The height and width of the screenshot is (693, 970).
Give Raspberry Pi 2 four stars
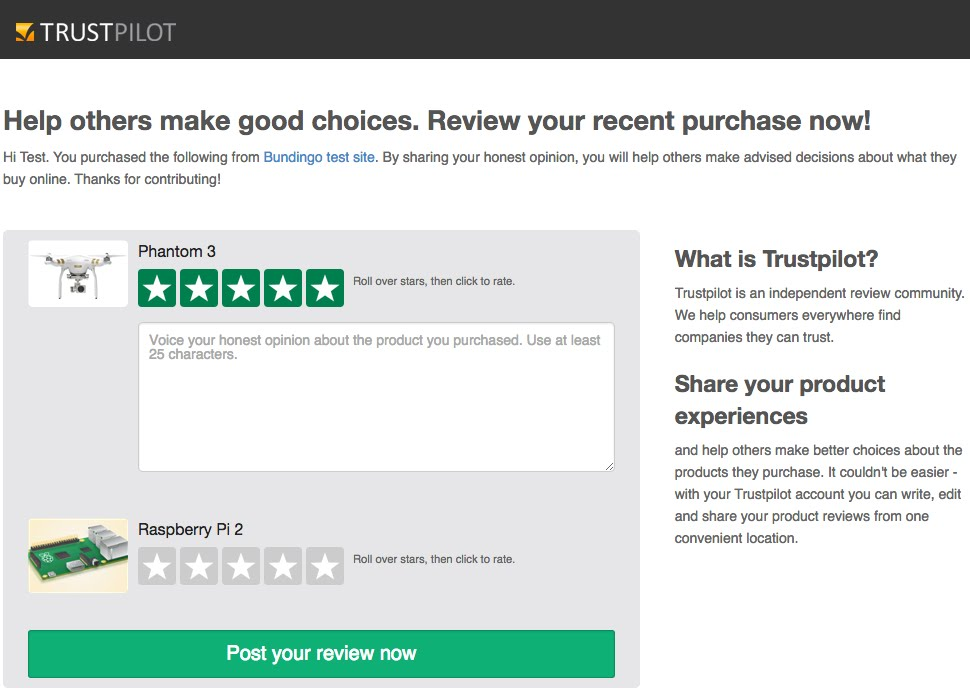point(283,566)
